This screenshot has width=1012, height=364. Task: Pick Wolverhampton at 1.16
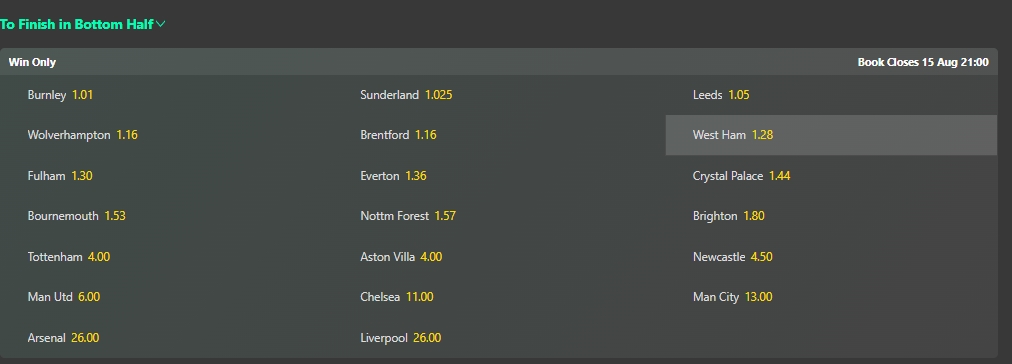(x=167, y=135)
